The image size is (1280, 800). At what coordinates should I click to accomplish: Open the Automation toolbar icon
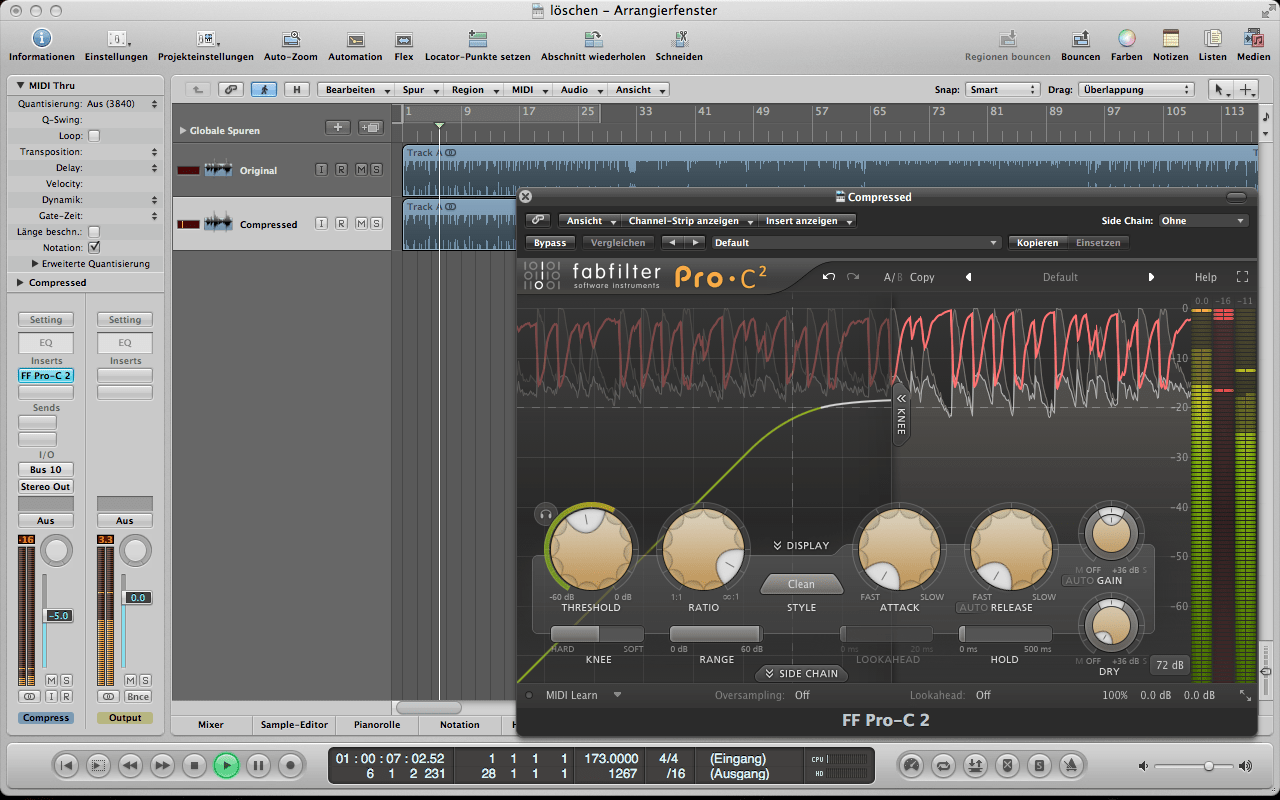(x=355, y=39)
